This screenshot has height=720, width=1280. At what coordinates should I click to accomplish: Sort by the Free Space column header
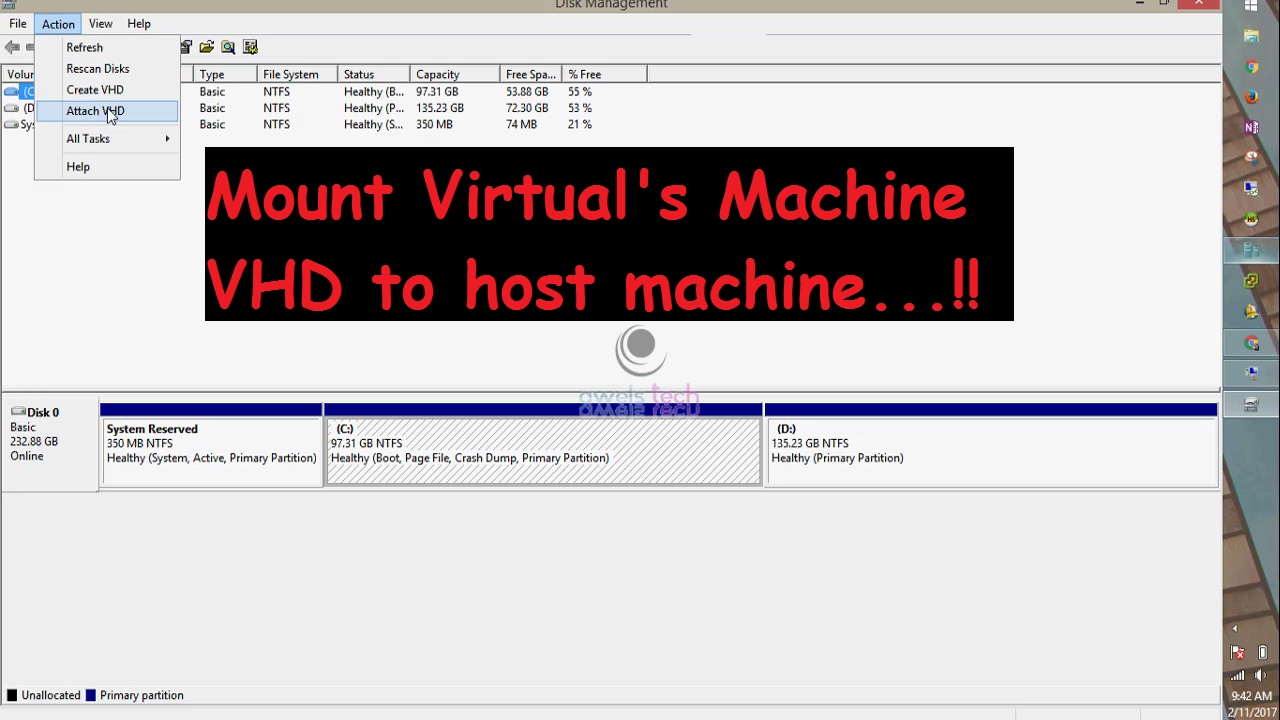point(531,74)
